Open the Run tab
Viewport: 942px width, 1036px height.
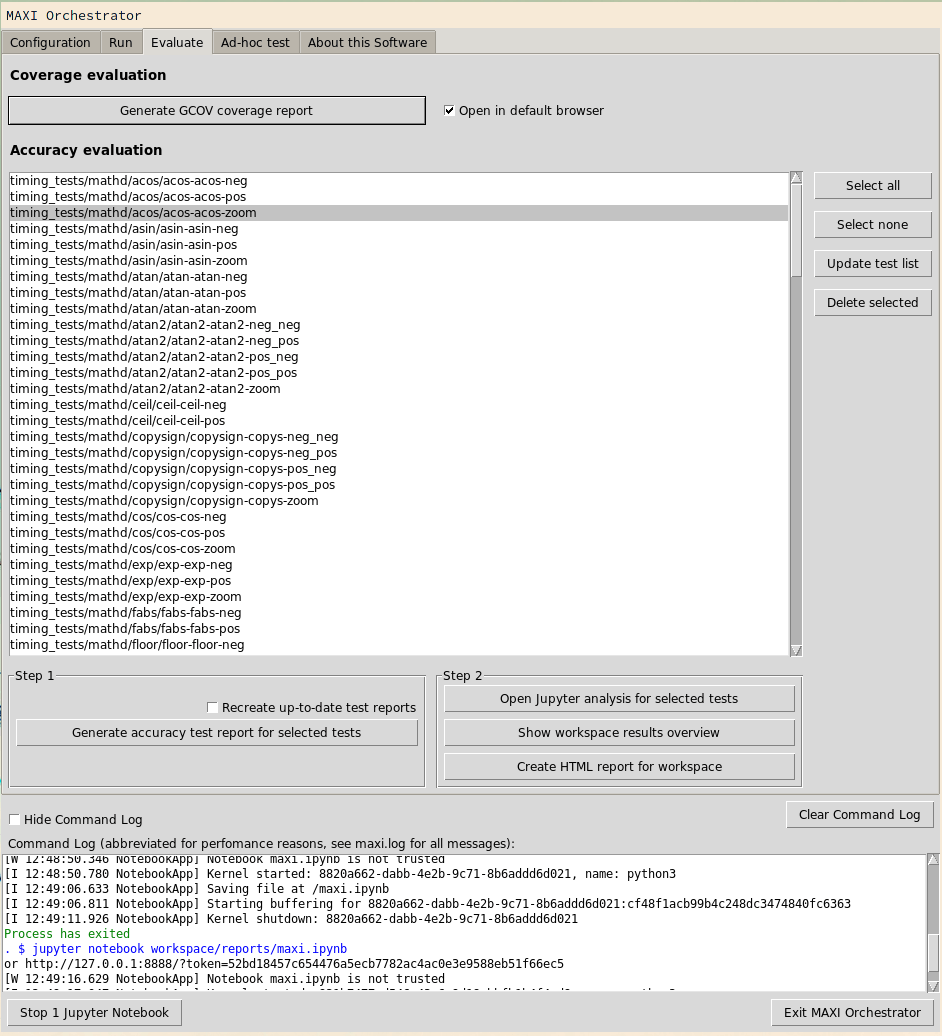(121, 42)
